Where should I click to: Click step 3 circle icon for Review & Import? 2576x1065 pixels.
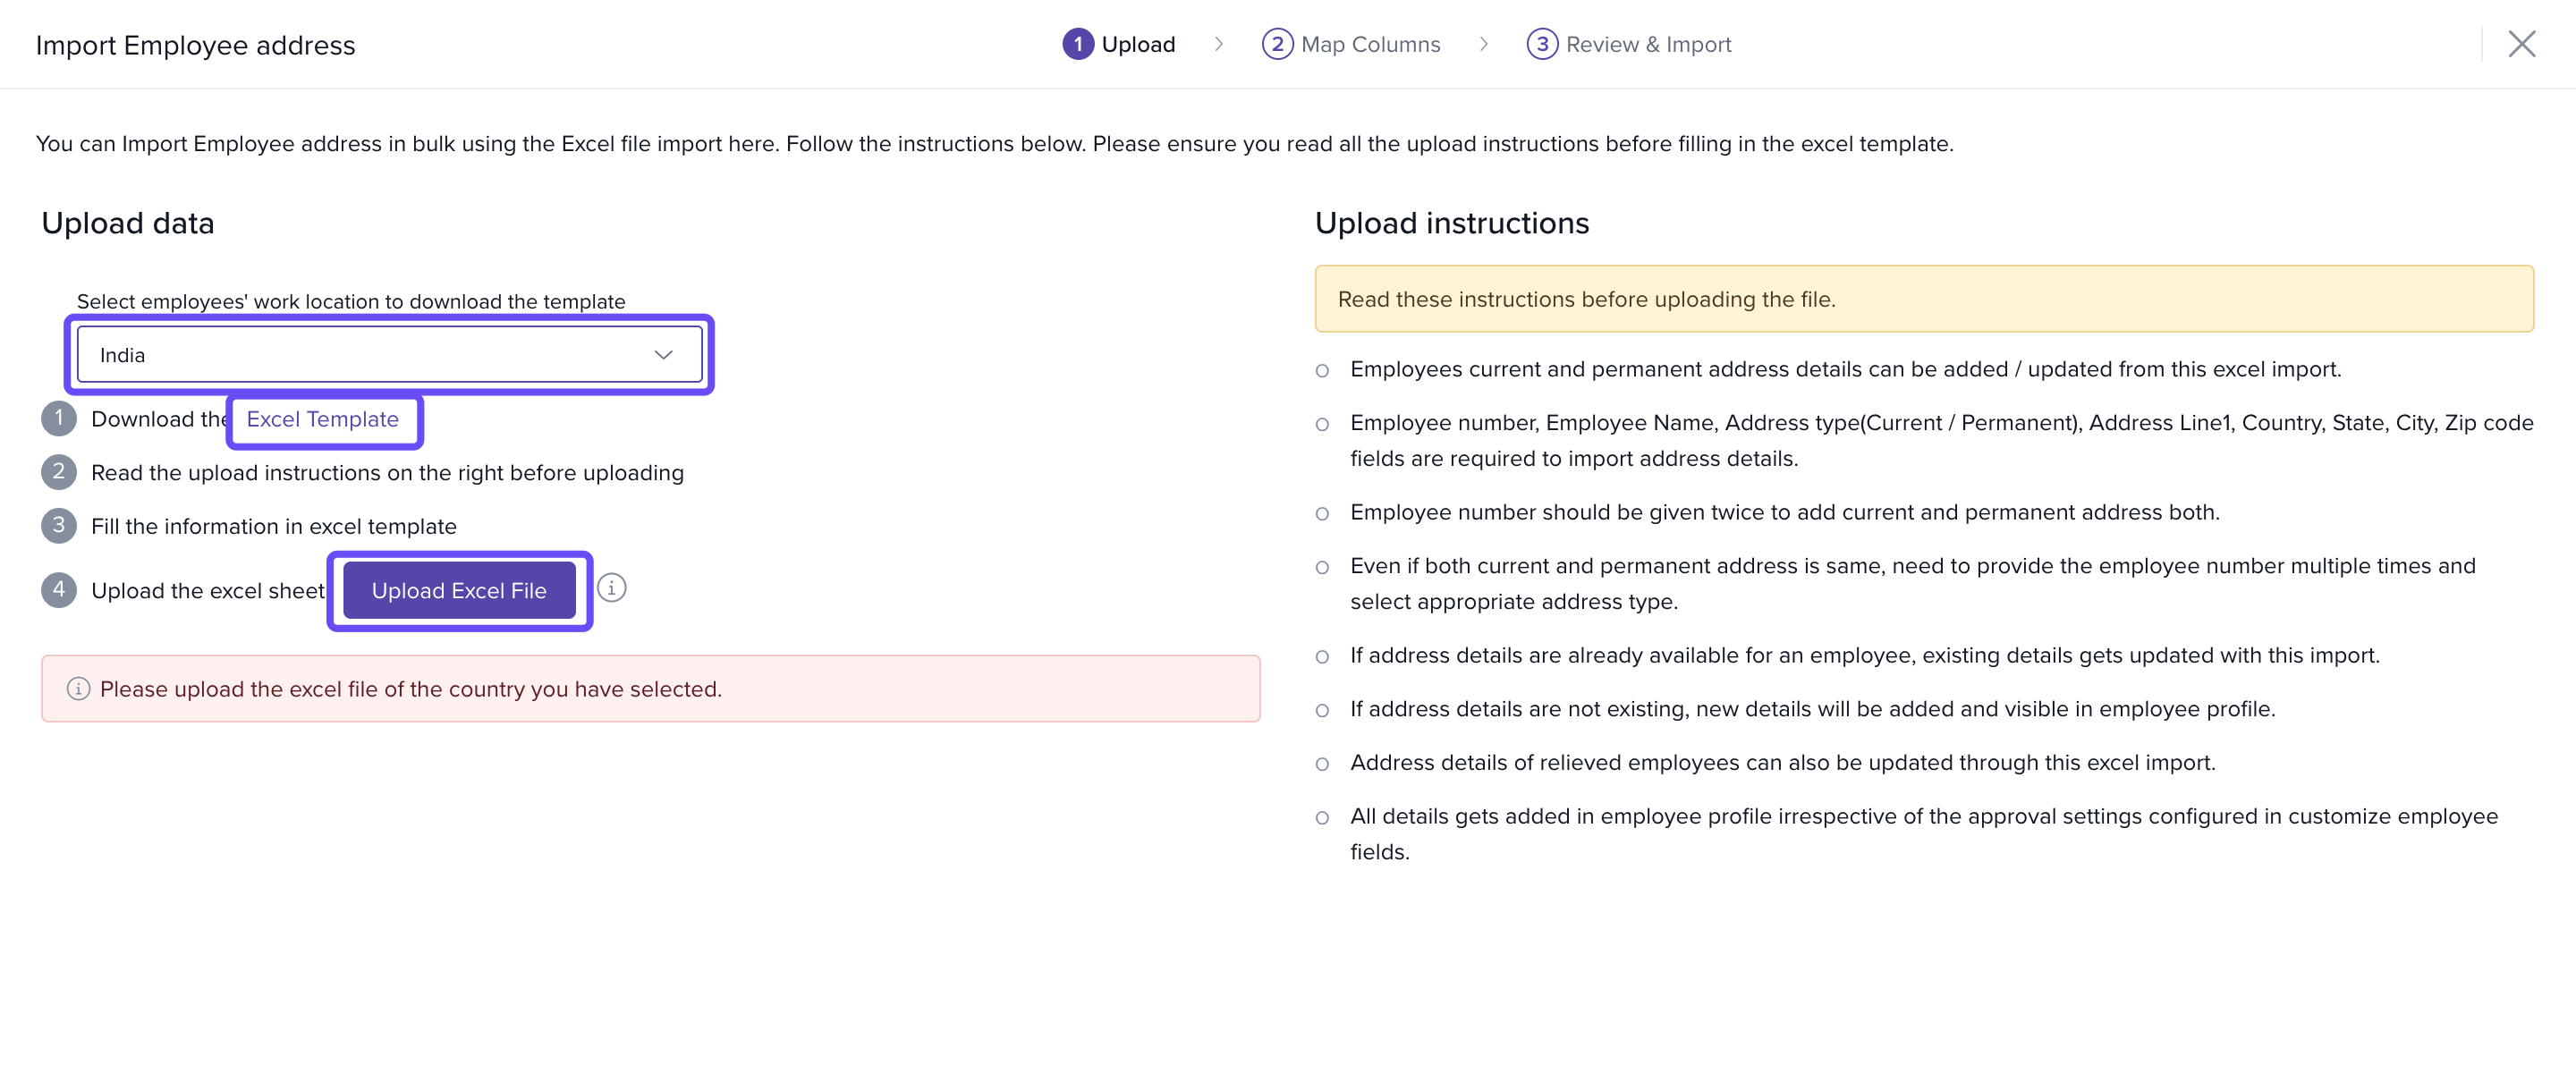pyautogui.click(x=1541, y=44)
